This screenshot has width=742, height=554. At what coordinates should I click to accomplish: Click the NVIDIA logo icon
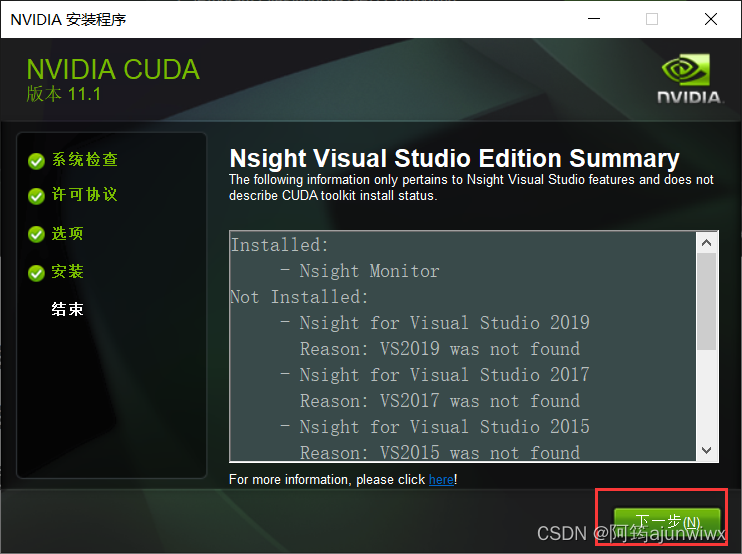coord(689,79)
